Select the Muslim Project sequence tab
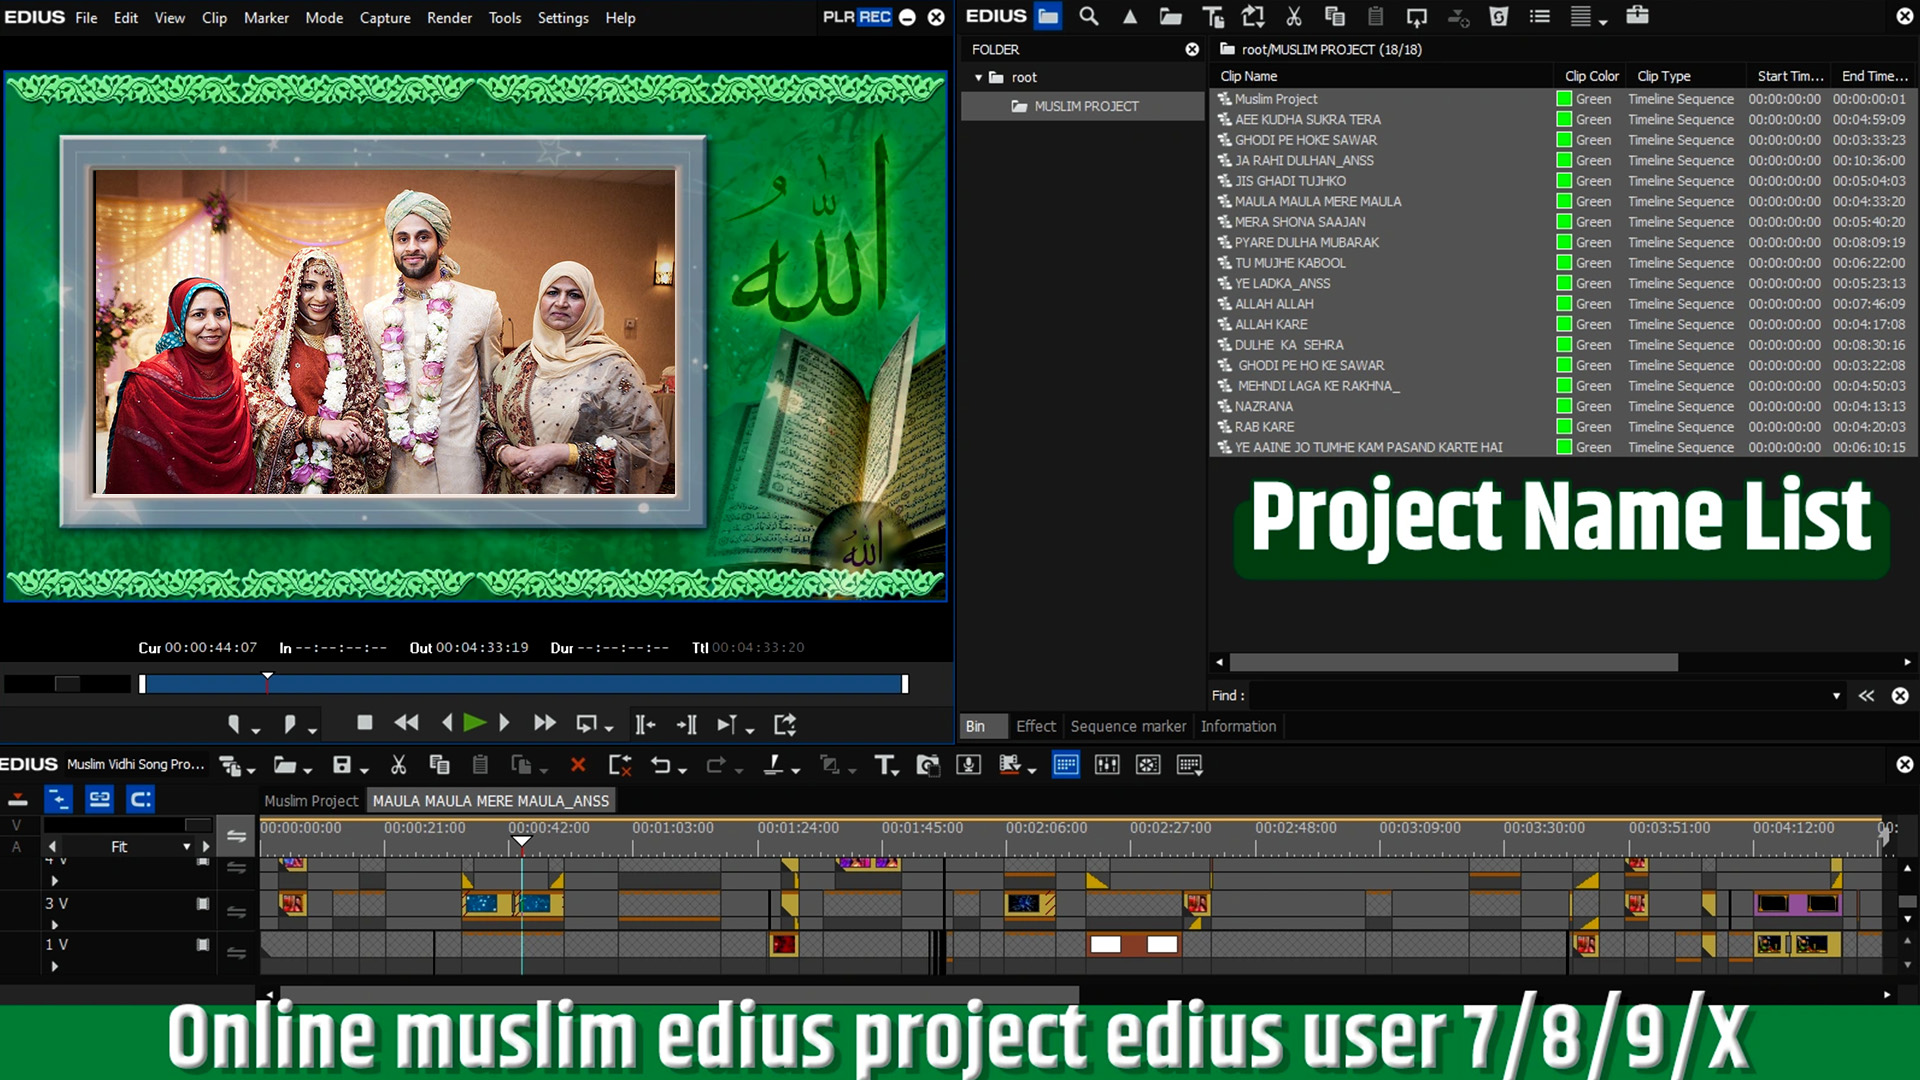The width and height of the screenshot is (1920, 1080). pos(311,801)
